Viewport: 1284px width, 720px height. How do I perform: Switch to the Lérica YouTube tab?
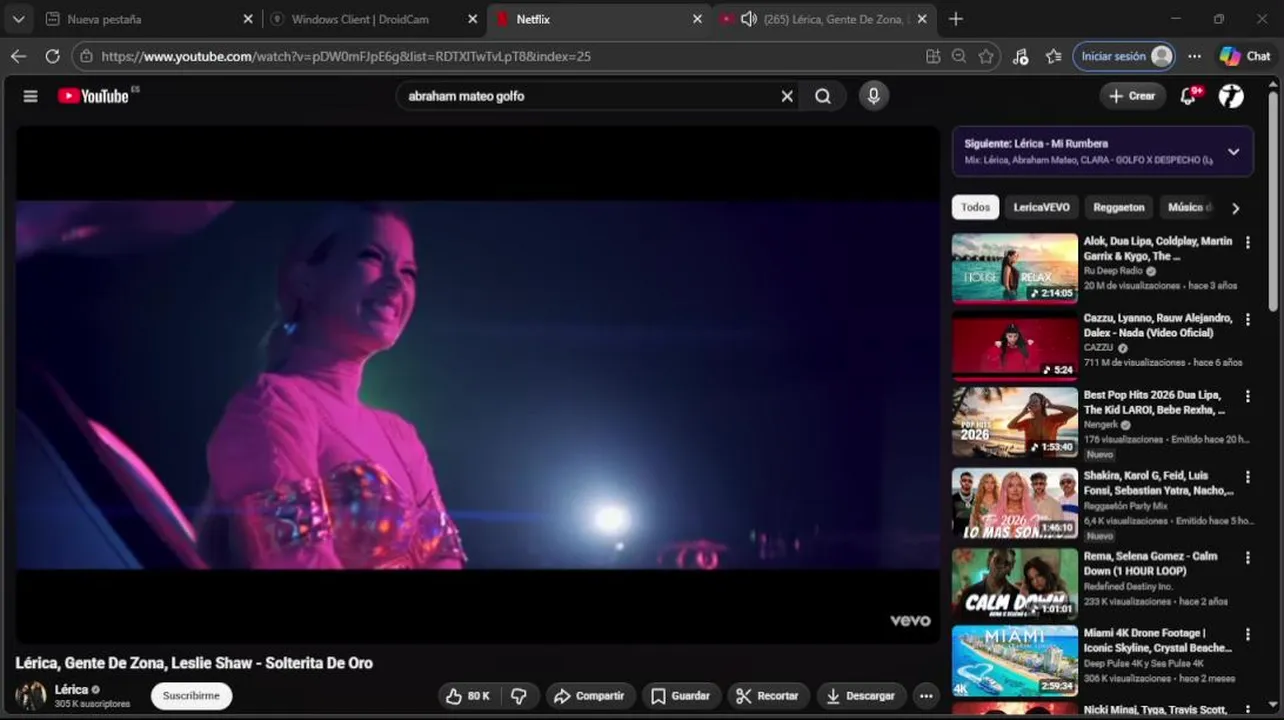[823, 19]
